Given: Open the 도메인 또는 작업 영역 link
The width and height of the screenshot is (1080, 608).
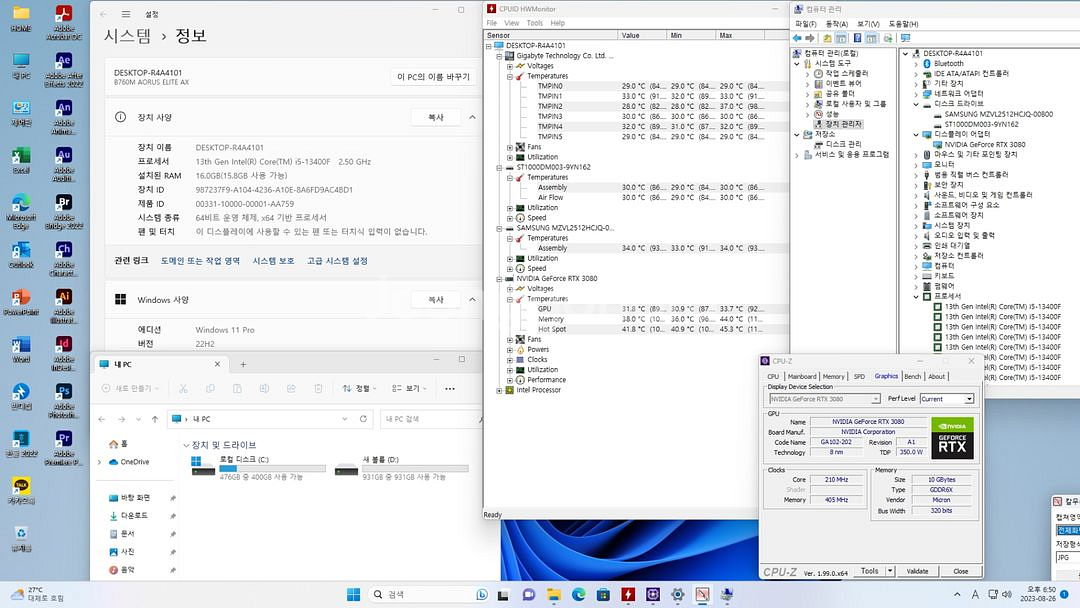Looking at the screenshot, I should [200, 261].
